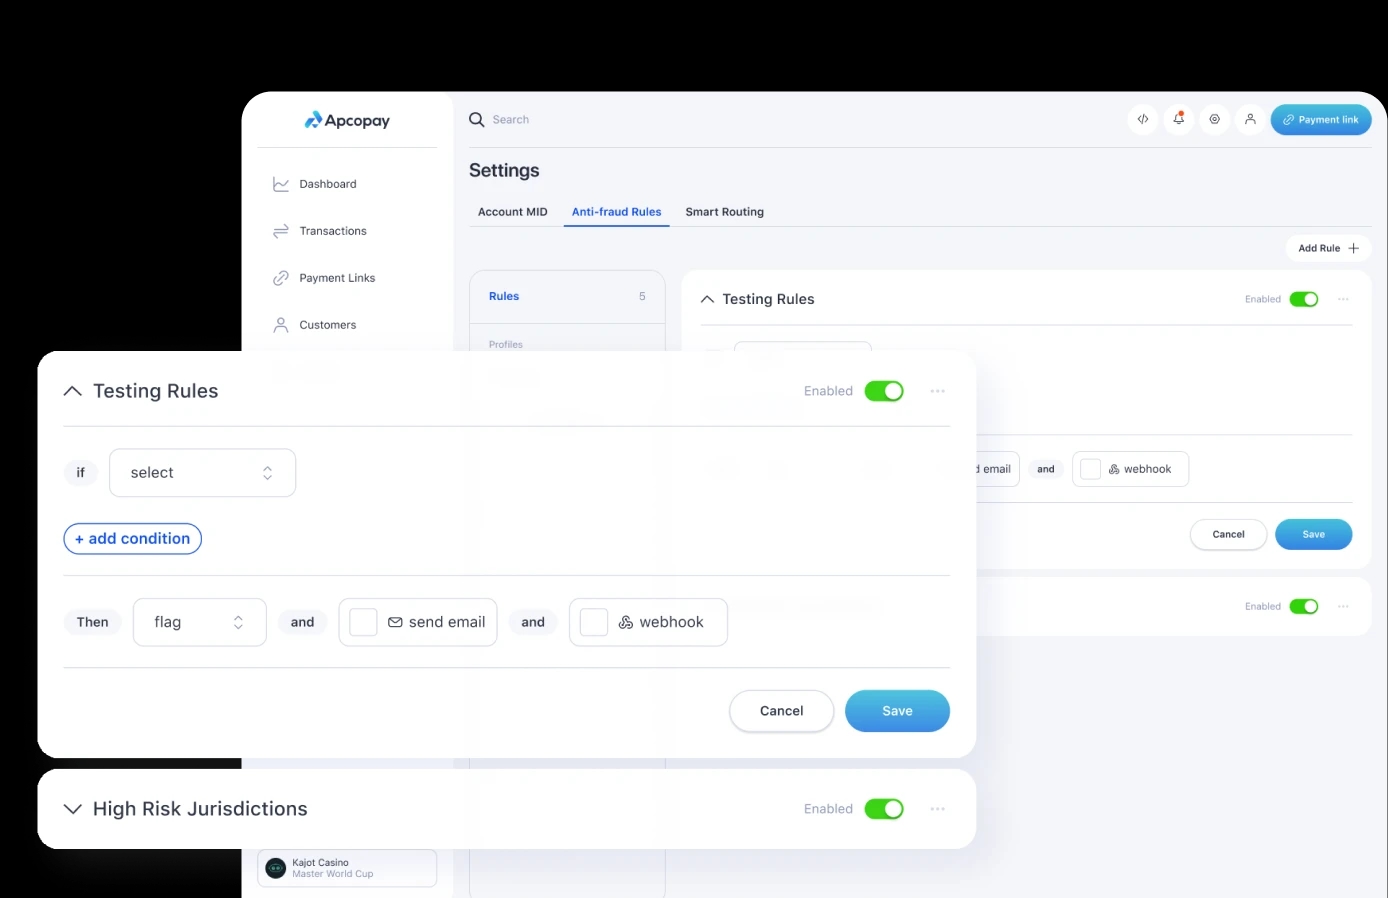Toggle Enabled switch in background Testing Rules panel
1388x898 pixels.
1304,299
